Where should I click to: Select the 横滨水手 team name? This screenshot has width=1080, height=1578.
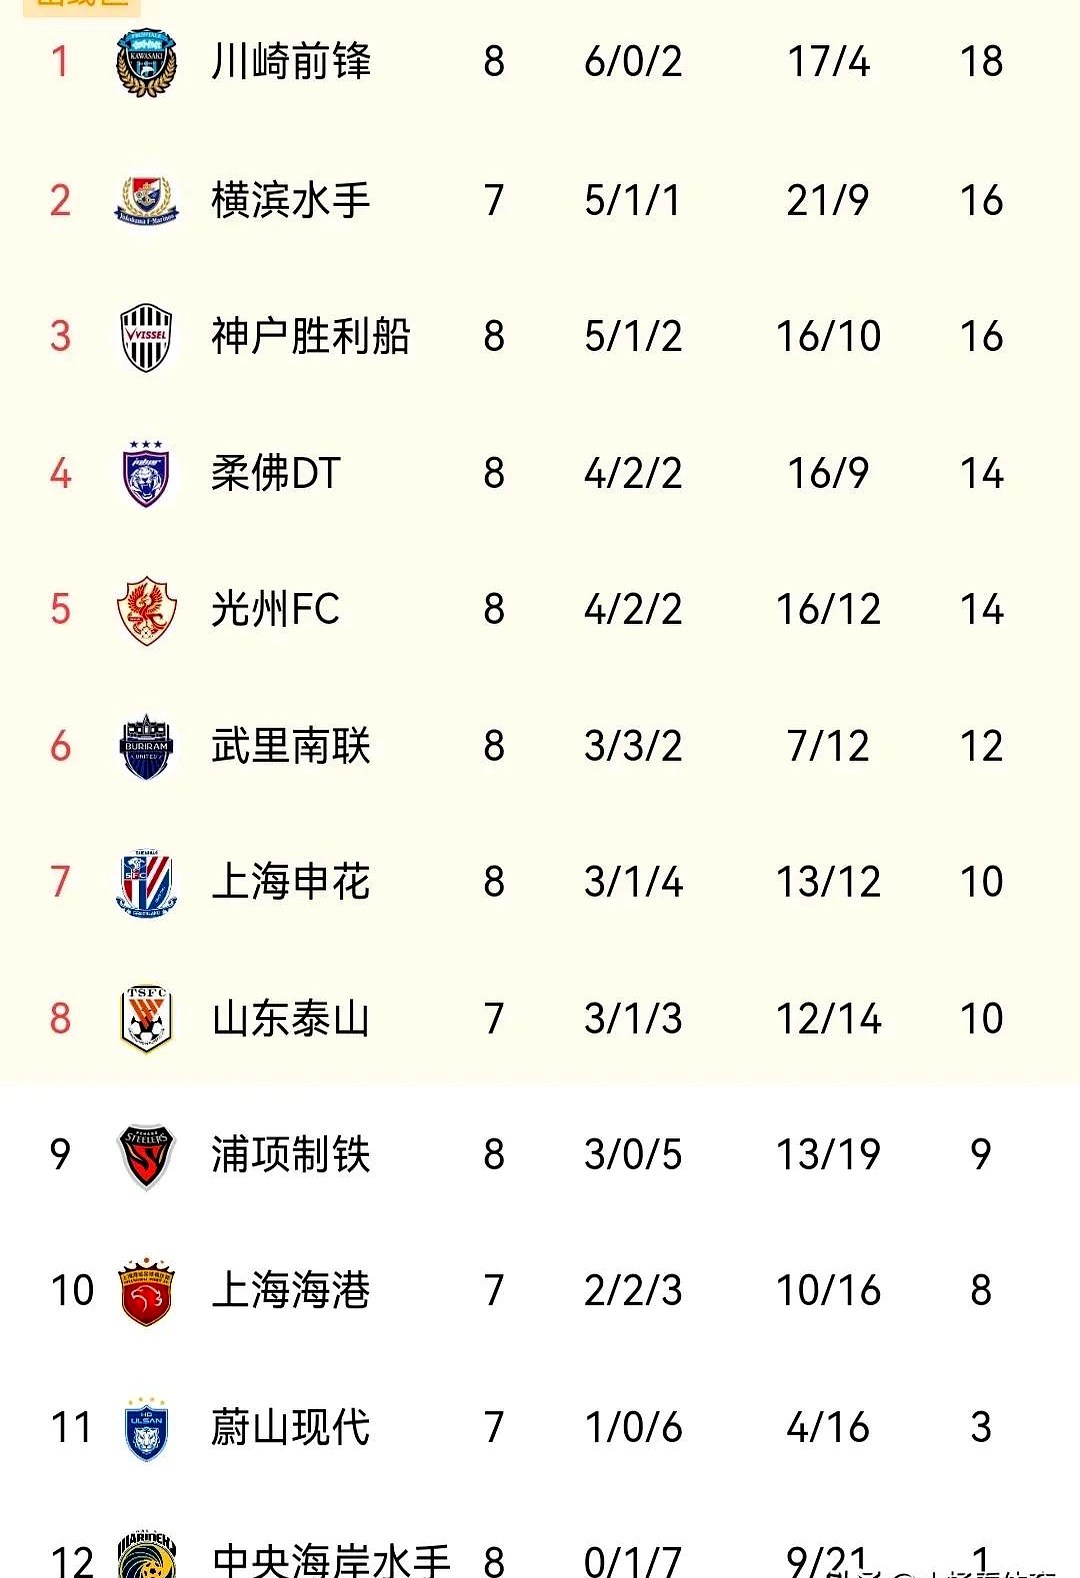(x=291, y=200)
